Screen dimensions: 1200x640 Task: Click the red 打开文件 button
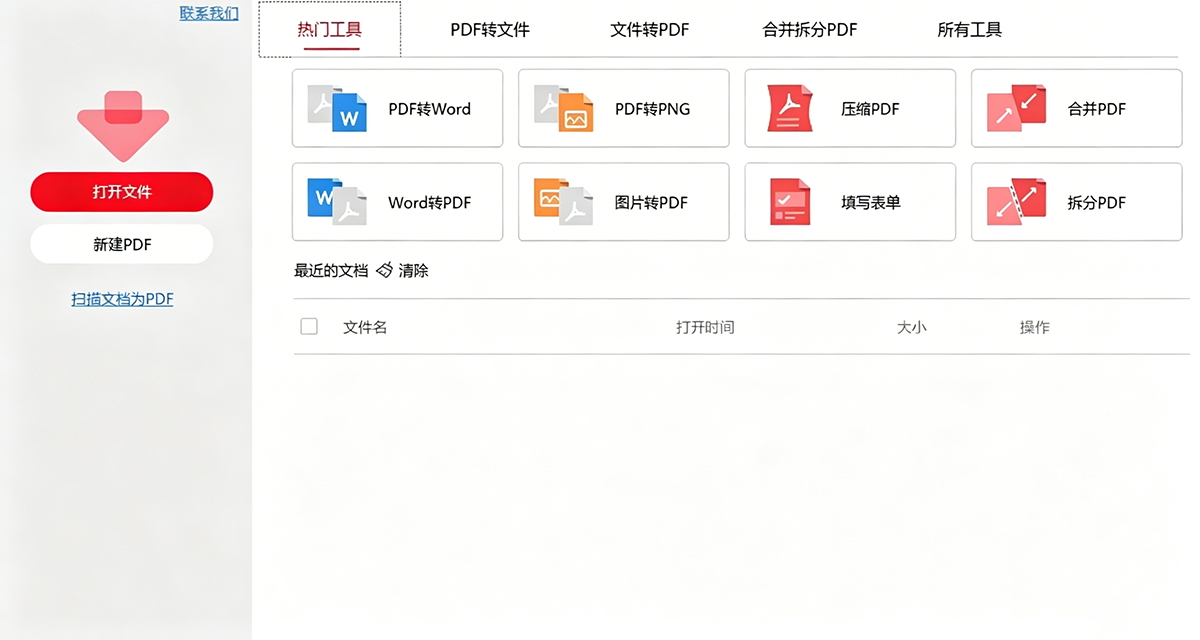(x=122, y=192)
